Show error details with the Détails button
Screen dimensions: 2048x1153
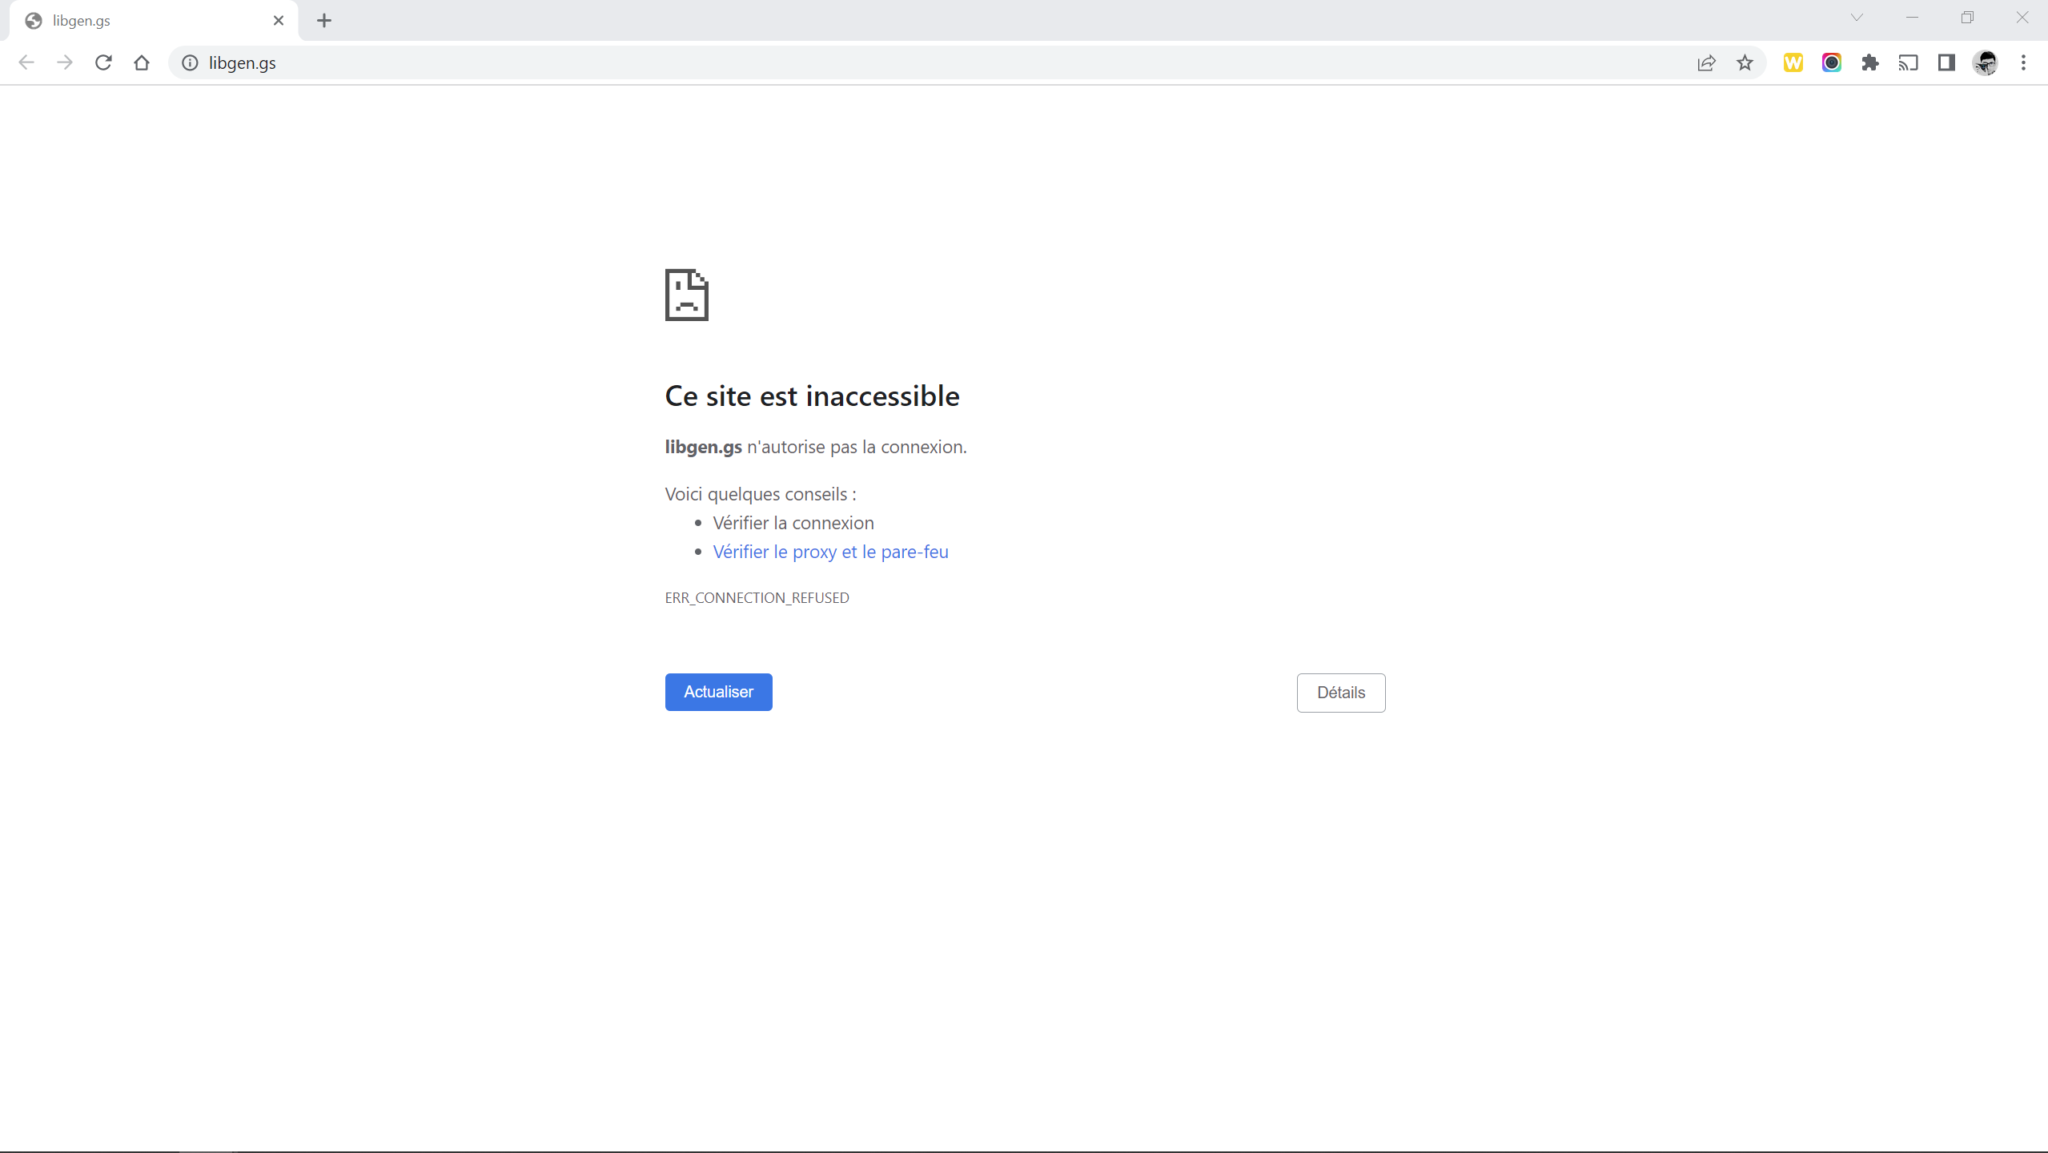[1340, 692]
